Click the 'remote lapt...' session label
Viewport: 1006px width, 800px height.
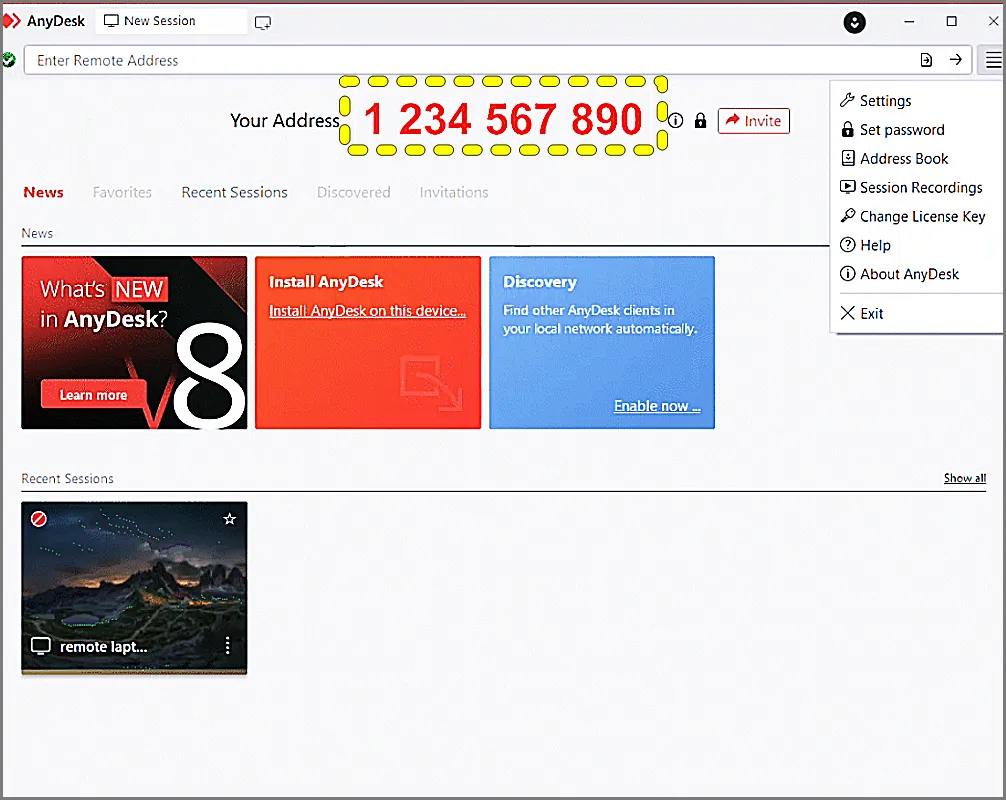coord(103,647)
